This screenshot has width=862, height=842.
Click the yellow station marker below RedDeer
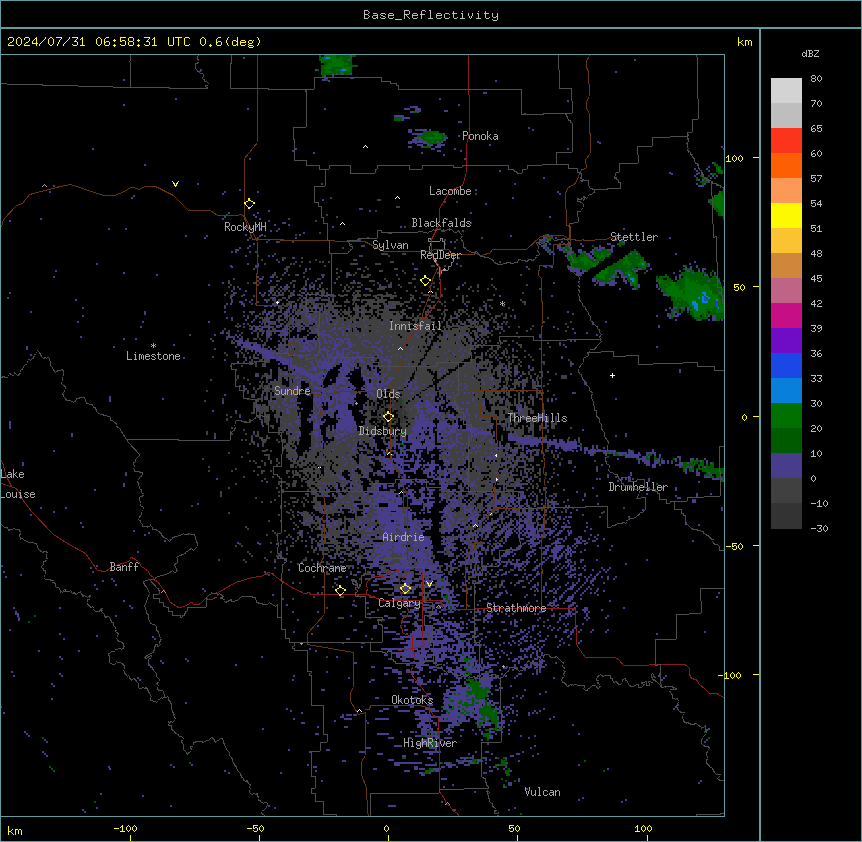point(425,281)
